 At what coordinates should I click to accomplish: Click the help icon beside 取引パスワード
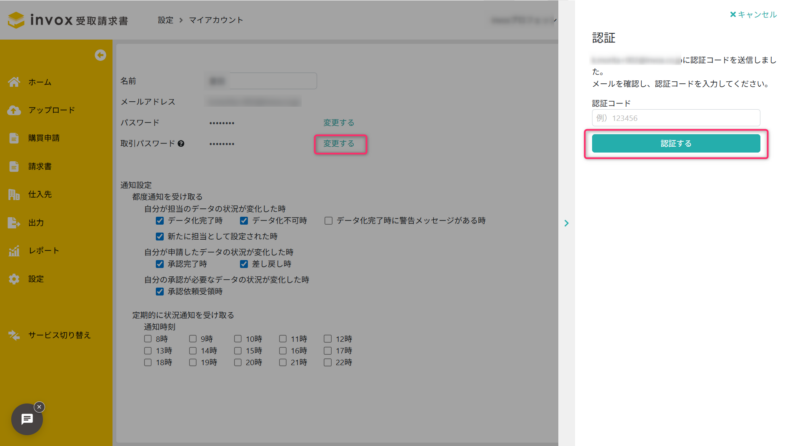point(181,144)
